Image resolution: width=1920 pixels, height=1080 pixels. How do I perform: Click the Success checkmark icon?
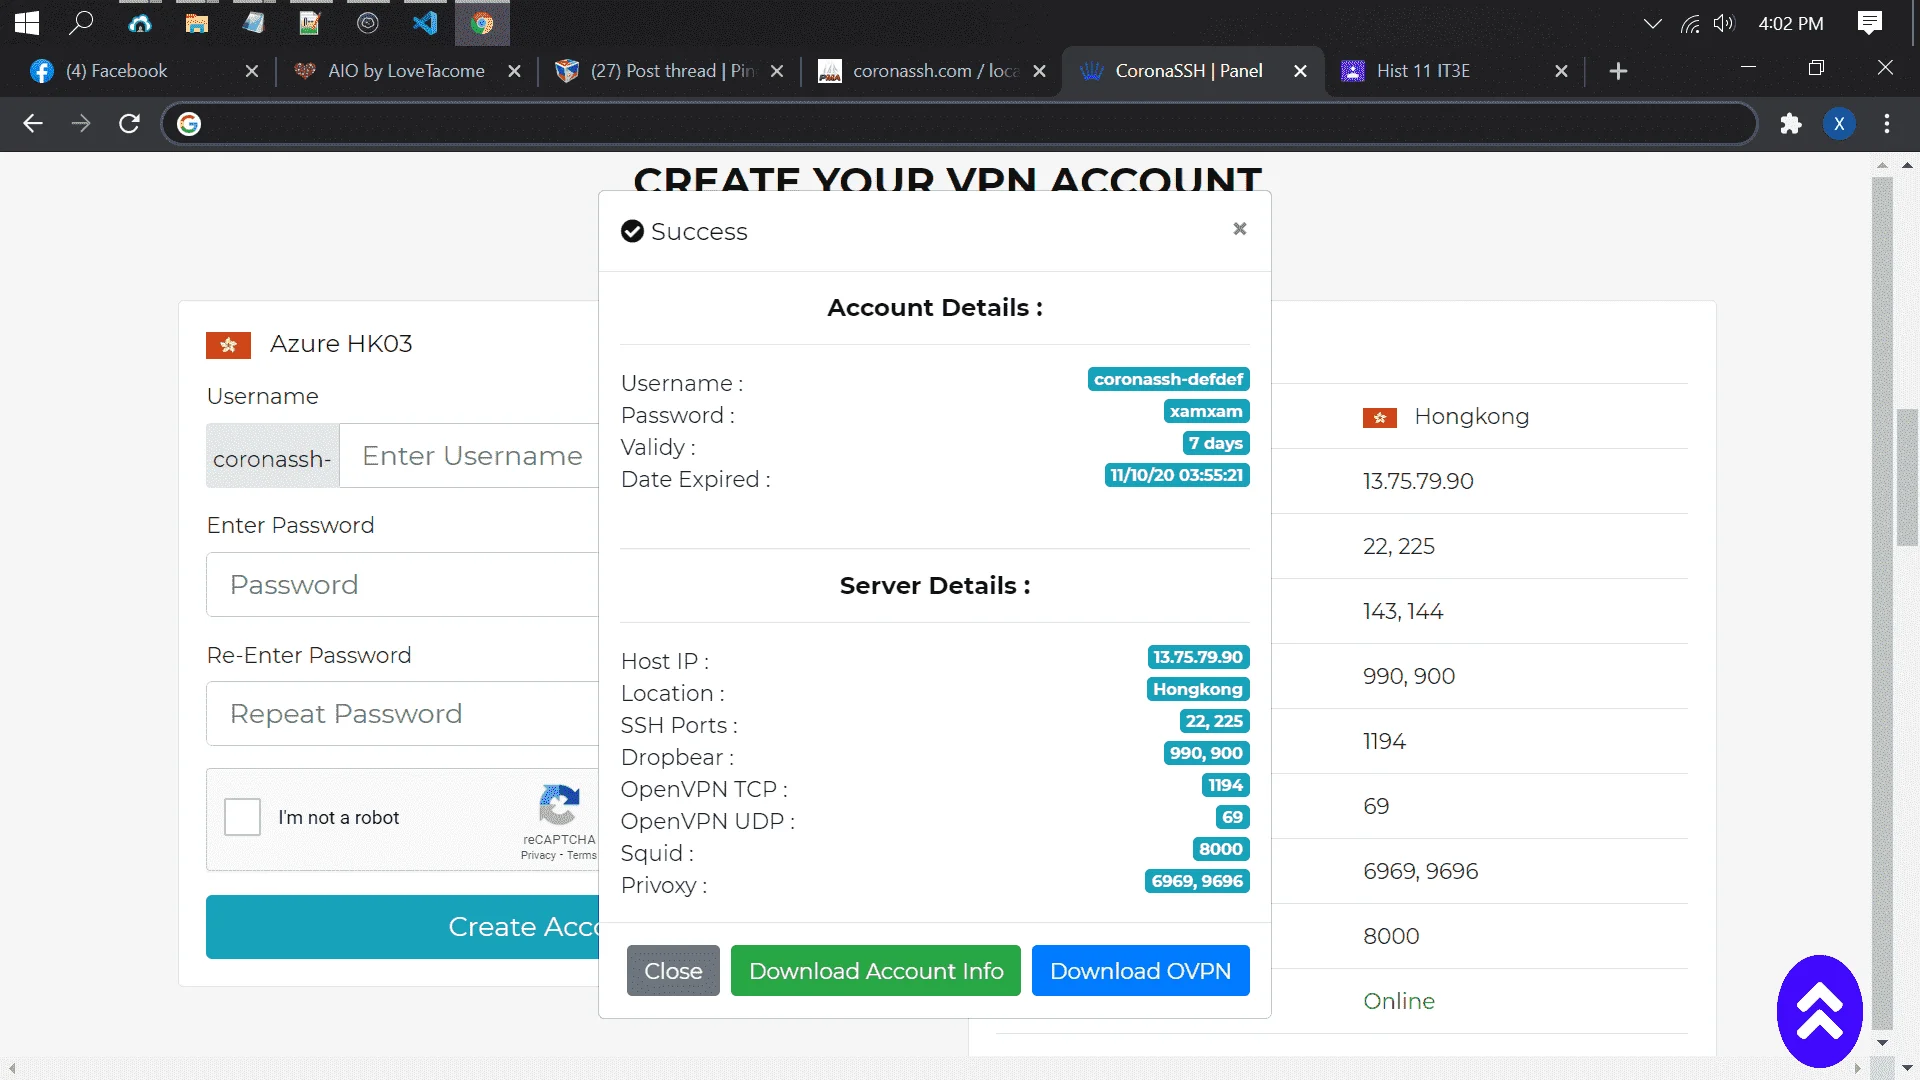[632, 232]
